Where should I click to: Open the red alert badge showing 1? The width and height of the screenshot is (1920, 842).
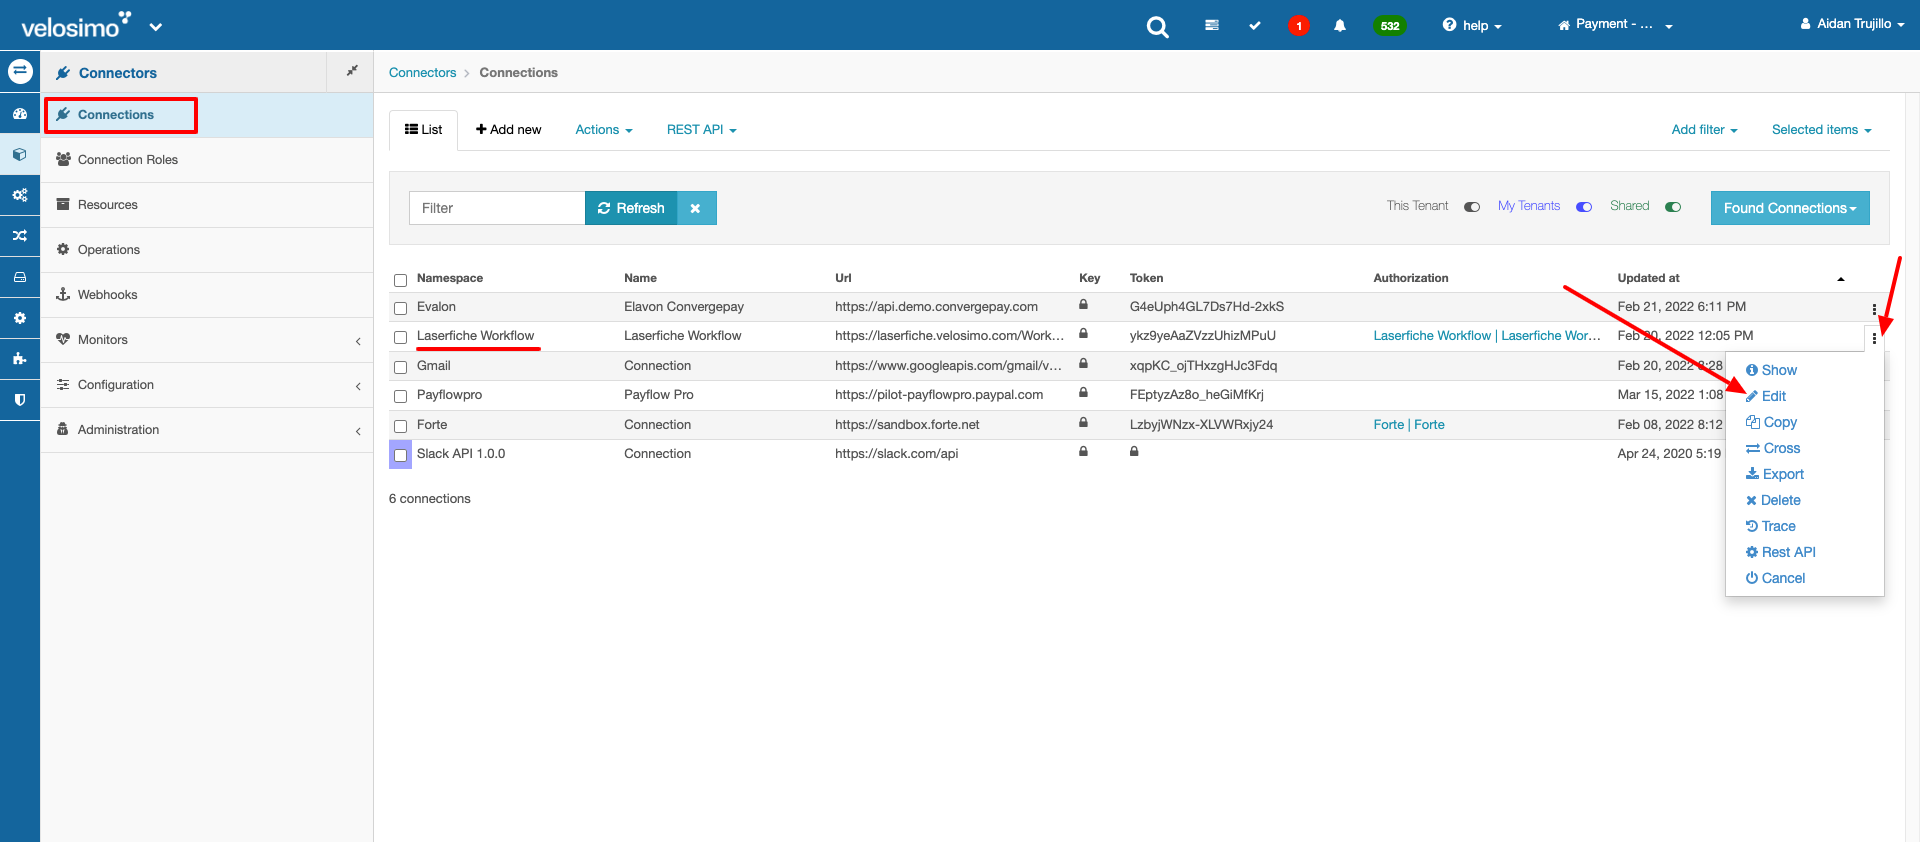pyautogui.click(x=1299, y=26)
